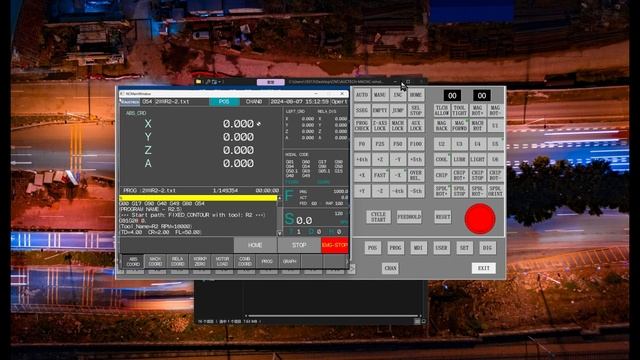This screenshot has width=640, height=360.
Task: Click SPDL STOP spindle stop
Action: (460, 191)
